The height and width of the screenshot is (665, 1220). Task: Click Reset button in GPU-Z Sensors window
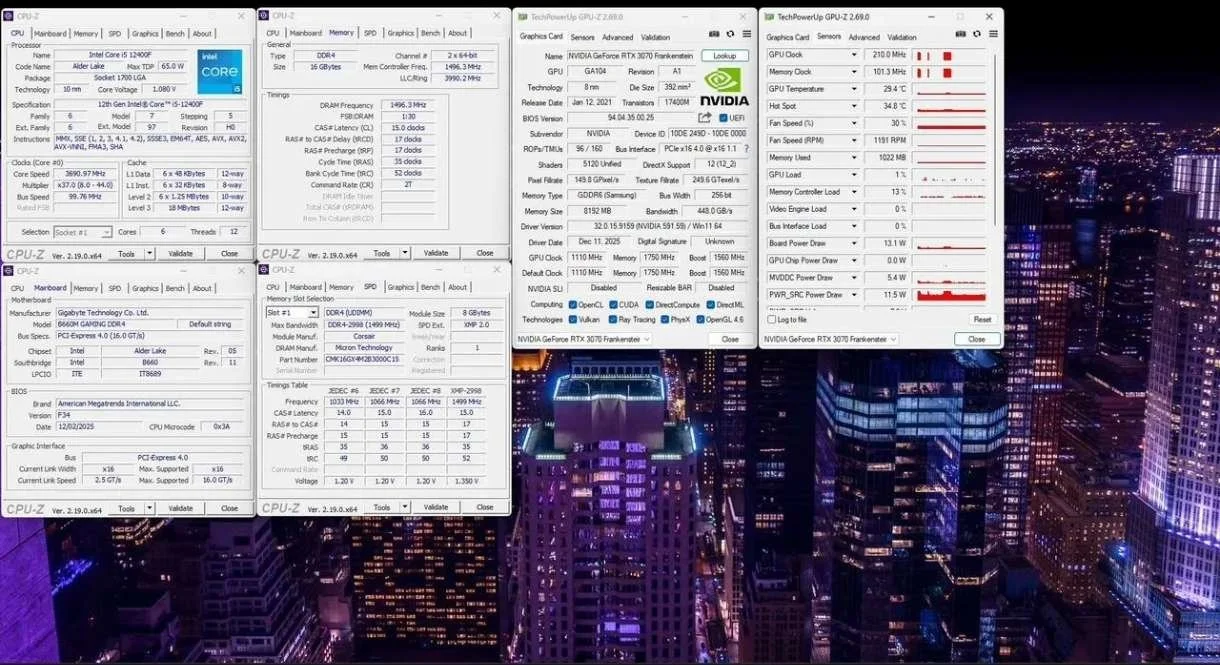982,320
